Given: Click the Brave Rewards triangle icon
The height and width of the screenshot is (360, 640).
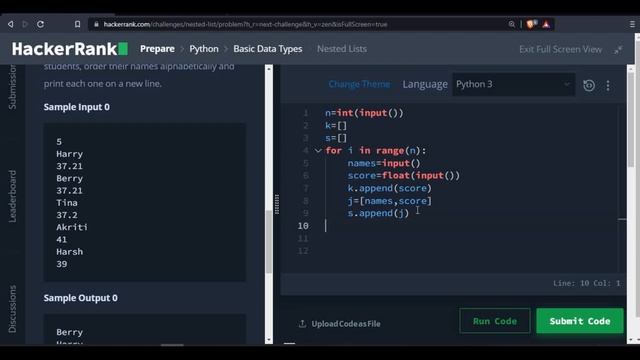Looking at the screenshot, I should (x=546, y=24).
